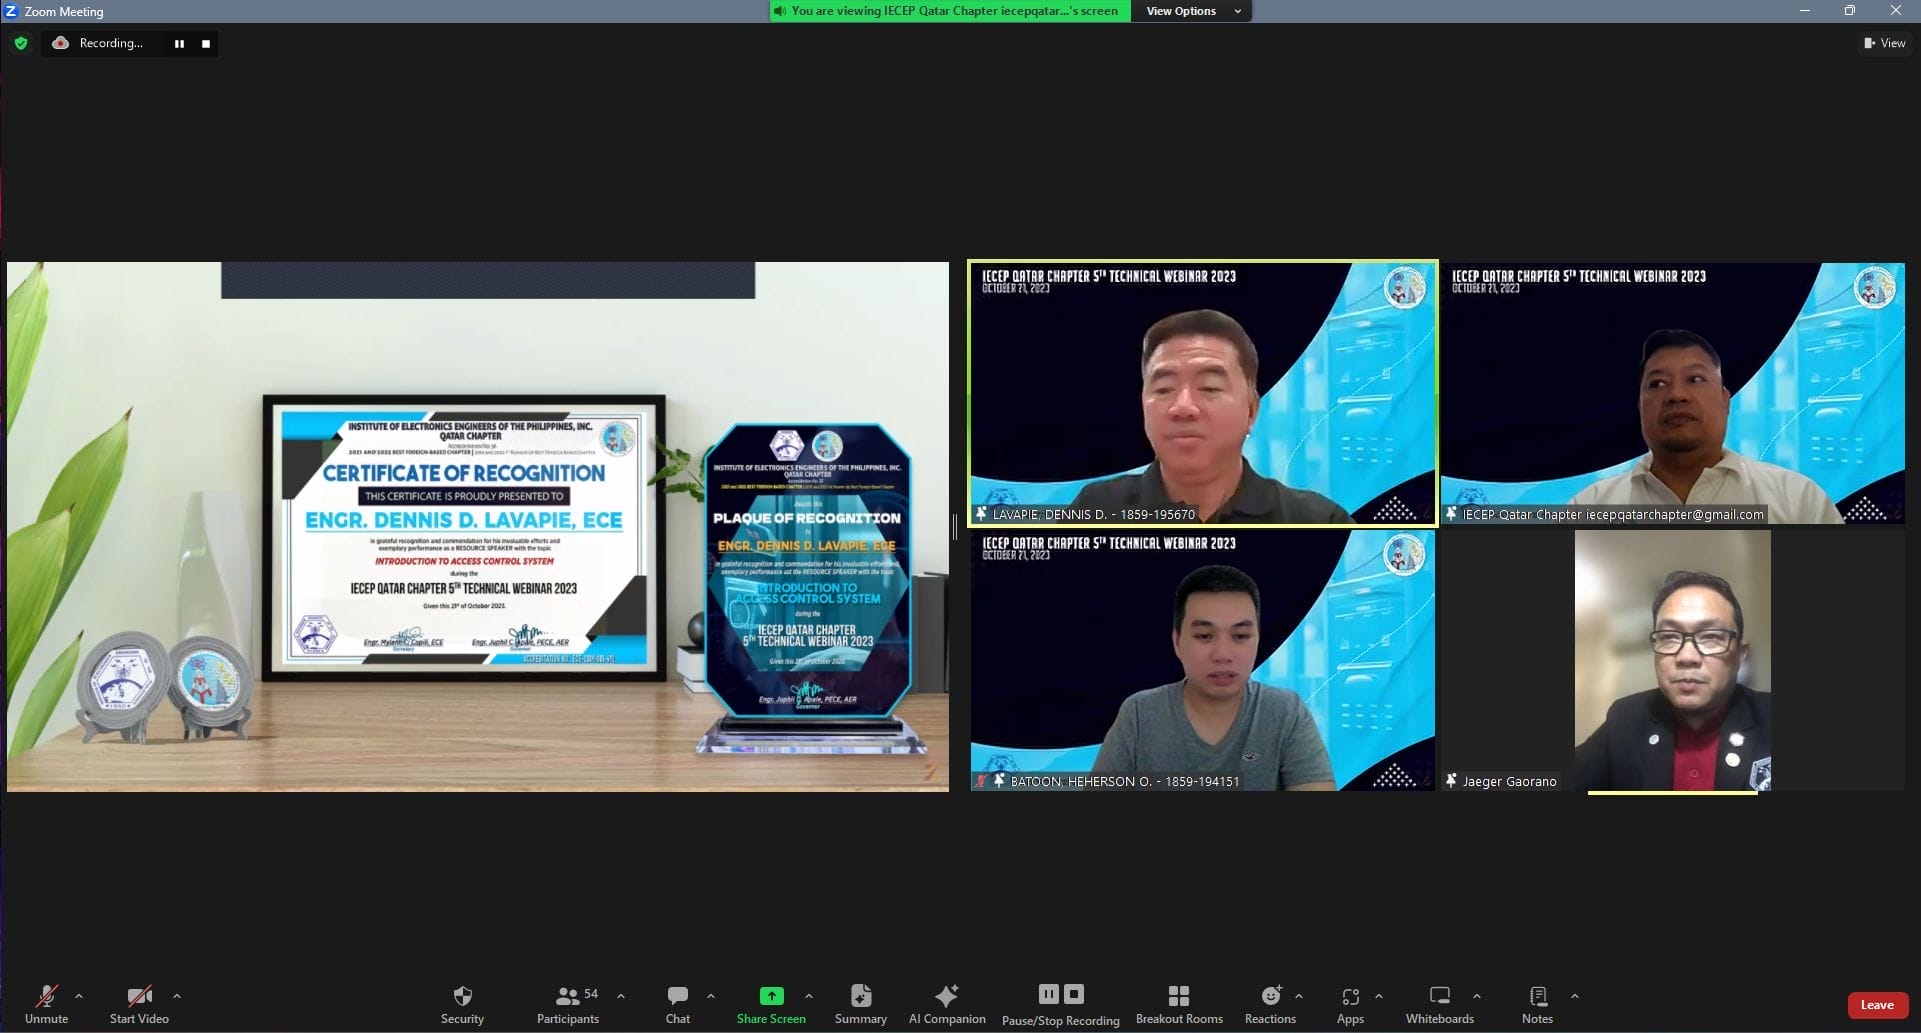Viewport: 1921px width, 1033px height.
Task: Select the LAVAPIE, DENNIS D. video tile
Action: [x=1203, y=393]
